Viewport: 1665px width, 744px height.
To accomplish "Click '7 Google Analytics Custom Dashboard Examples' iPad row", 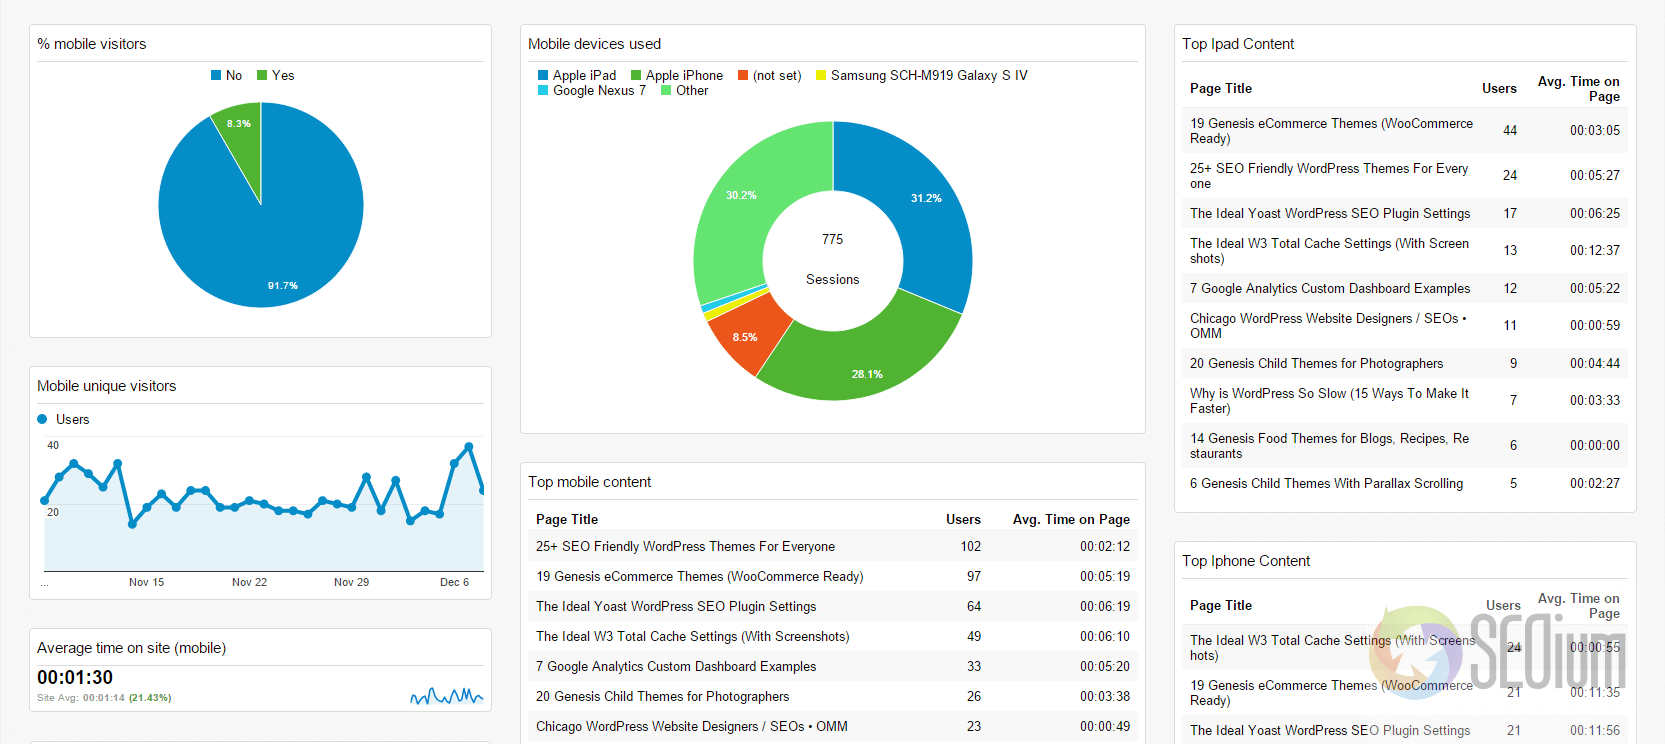I will click(1405, 288).
